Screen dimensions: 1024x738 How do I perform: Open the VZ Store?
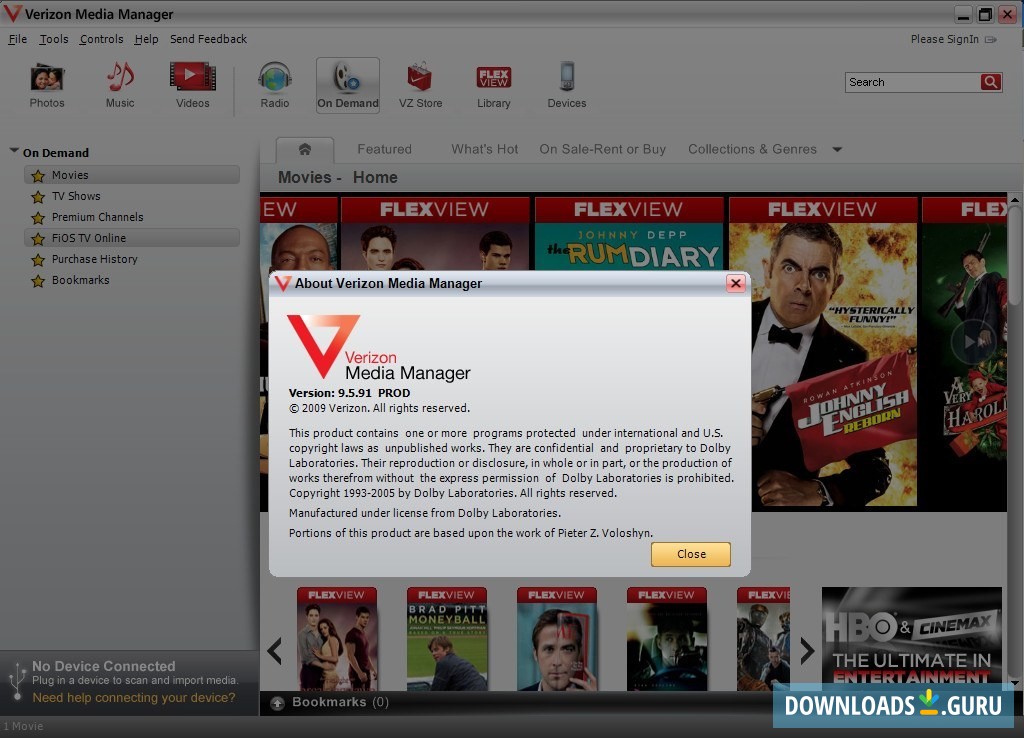(x=421, y=86)
